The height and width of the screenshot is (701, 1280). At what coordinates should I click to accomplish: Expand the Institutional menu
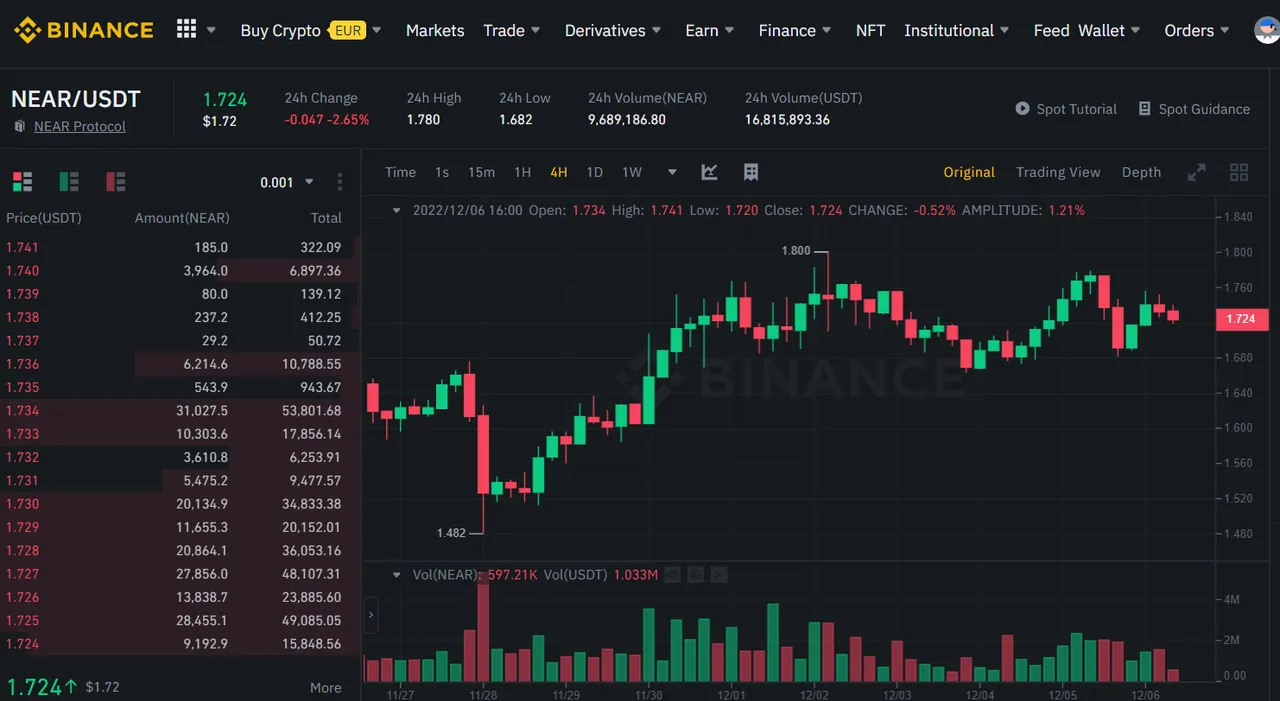pyautogui.click(x=957, y=30)
